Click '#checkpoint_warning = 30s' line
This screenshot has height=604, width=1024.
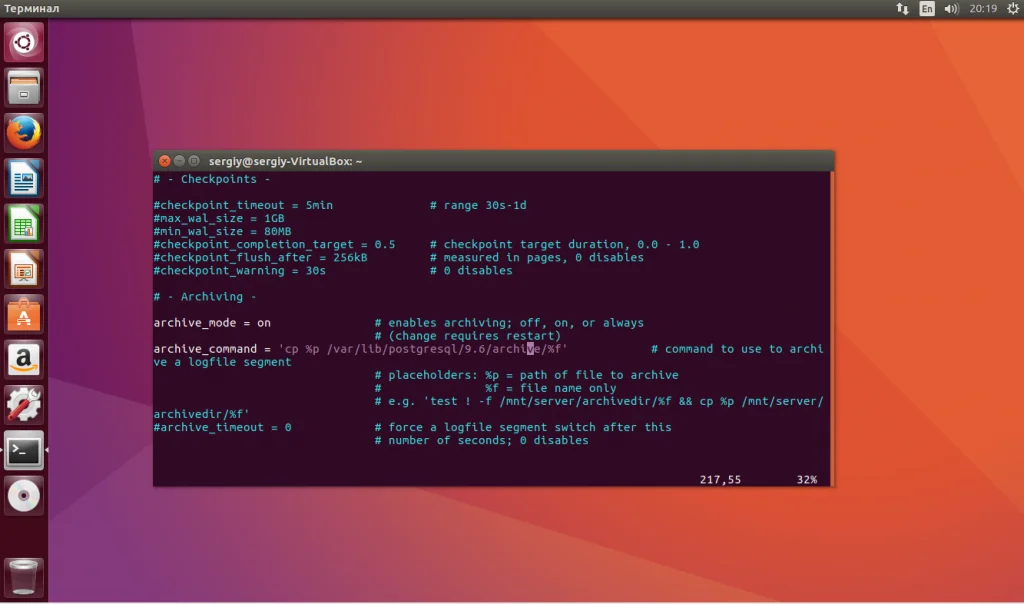coord(240,270)
